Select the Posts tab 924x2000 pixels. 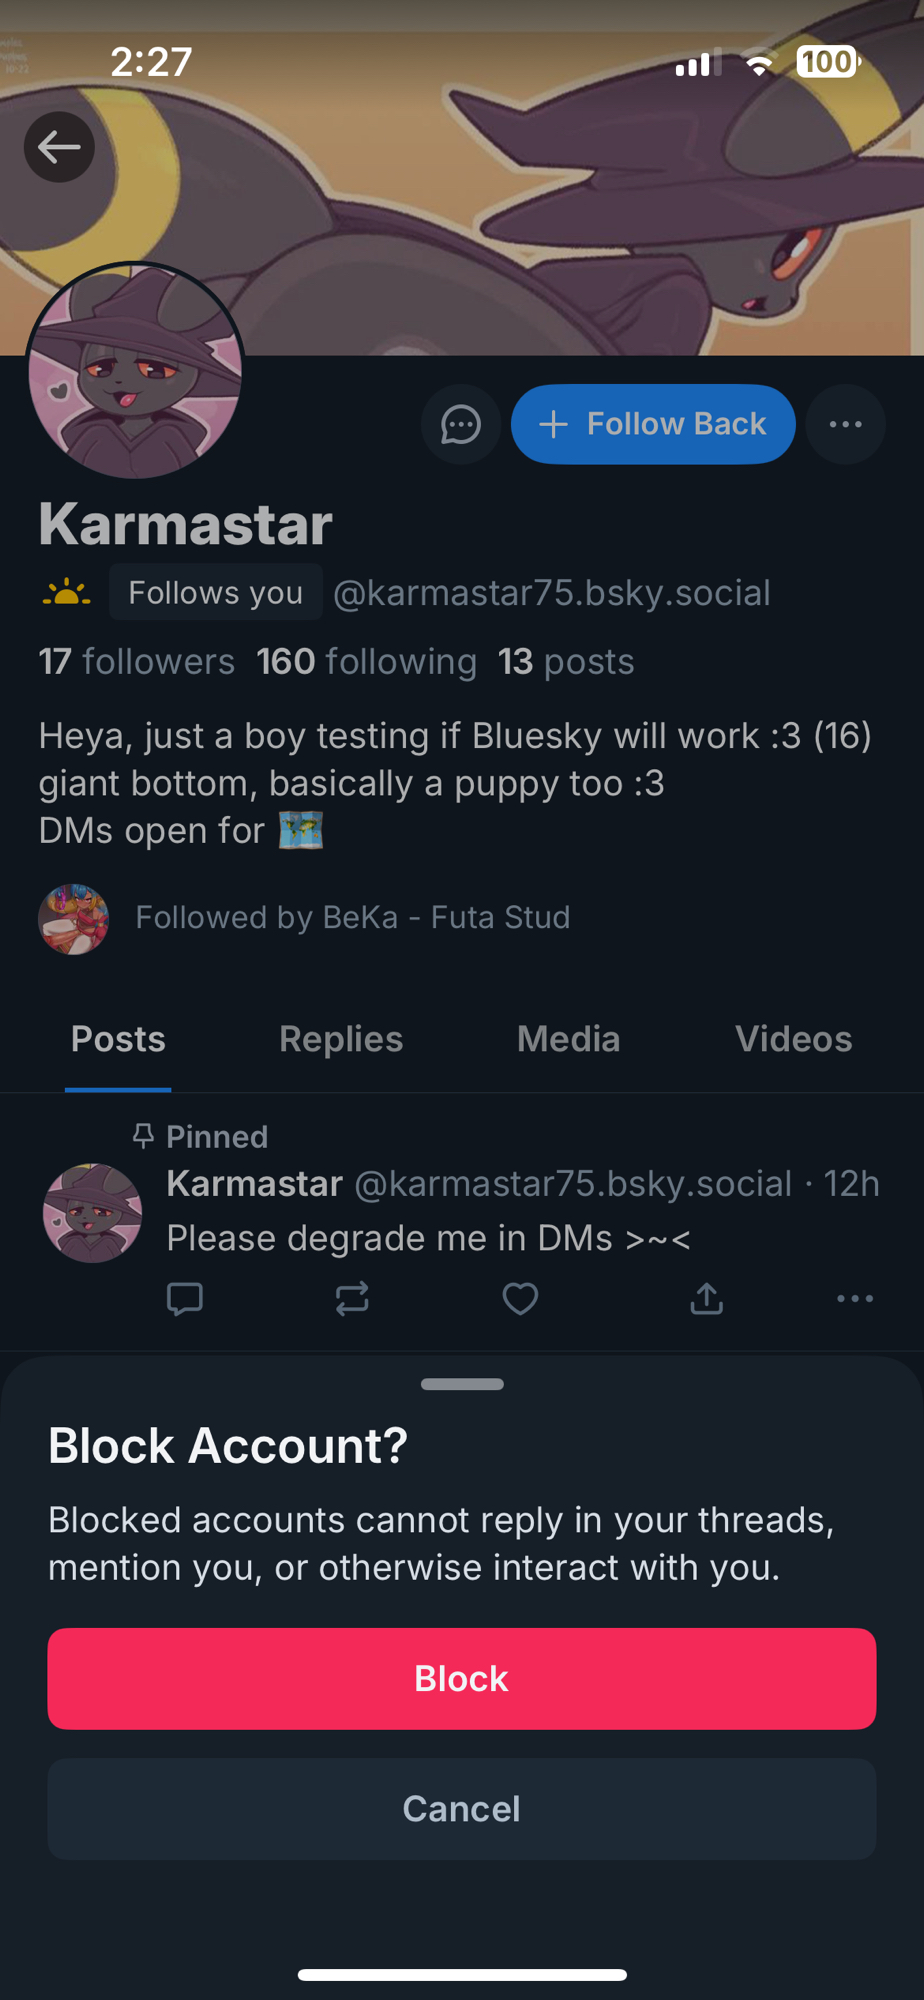click(118, 1039)
